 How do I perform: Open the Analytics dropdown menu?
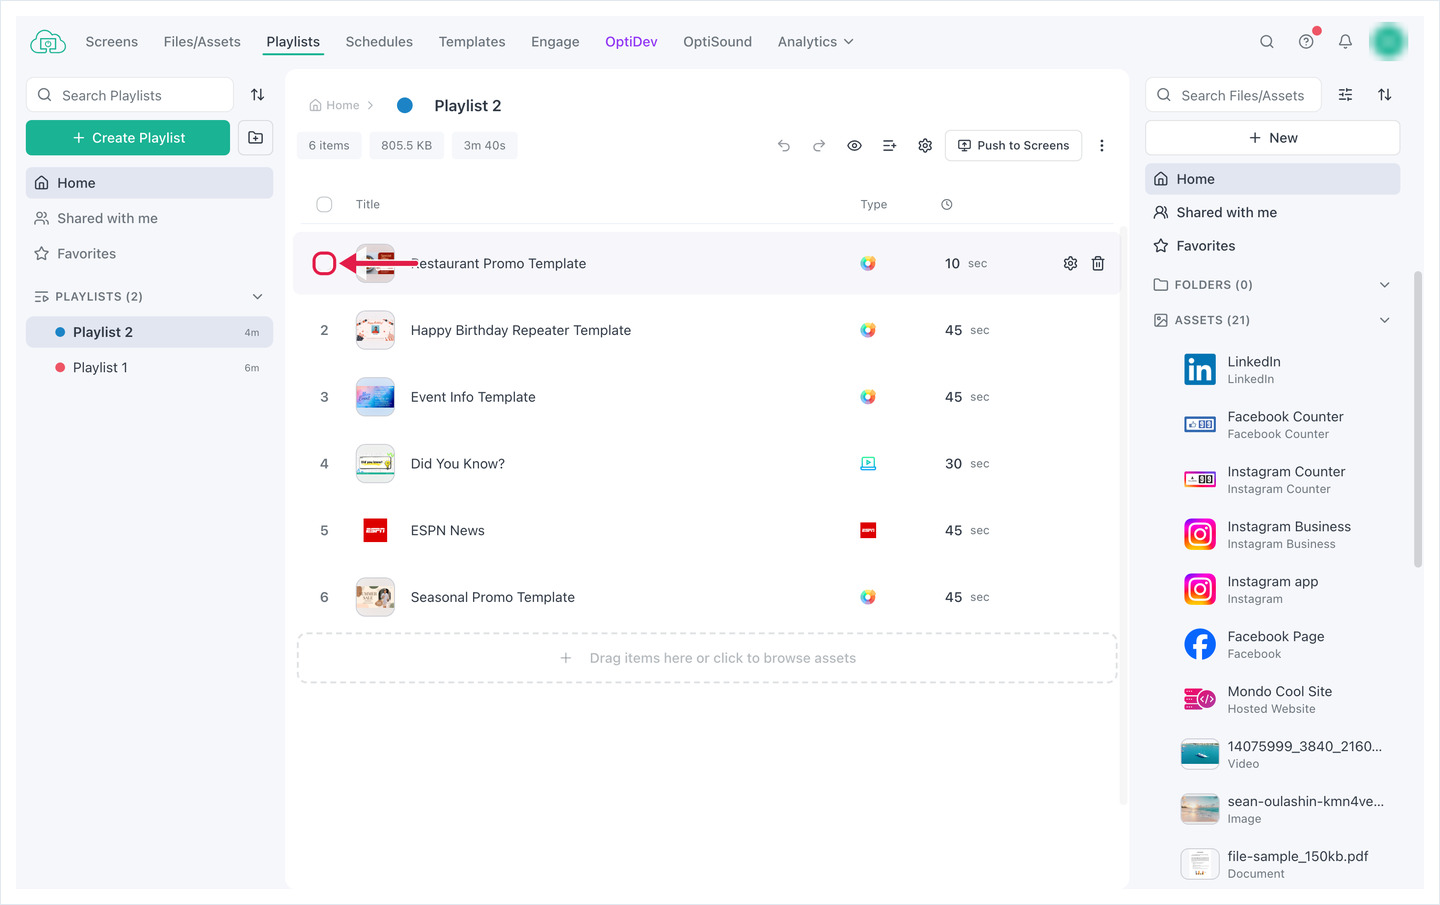(x=816, y=42)
